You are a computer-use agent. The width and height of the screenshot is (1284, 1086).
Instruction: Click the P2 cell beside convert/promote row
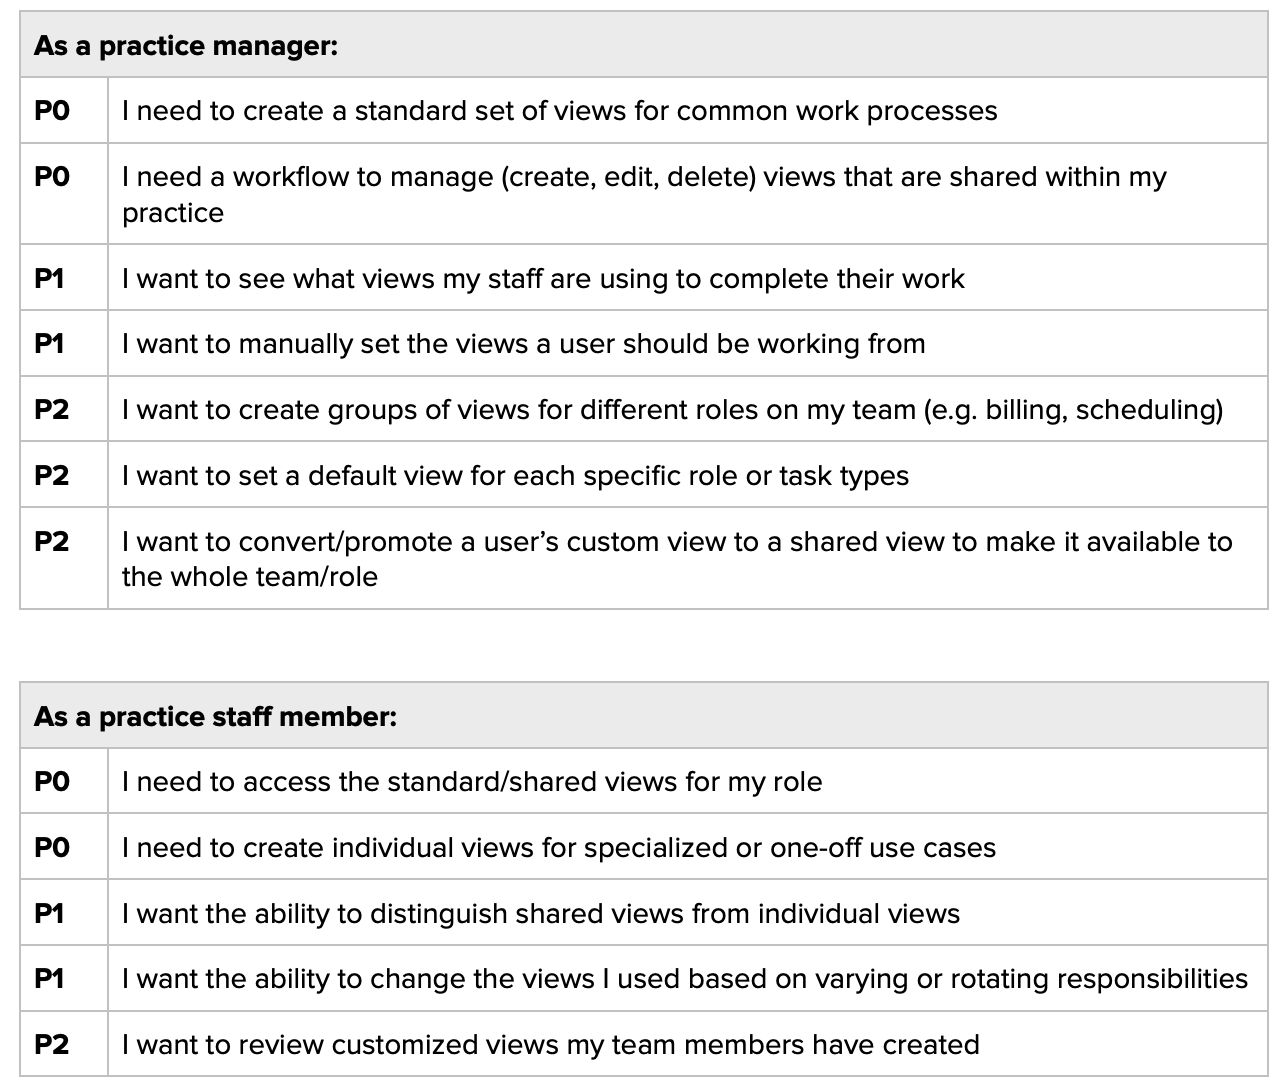pos(52,542)
